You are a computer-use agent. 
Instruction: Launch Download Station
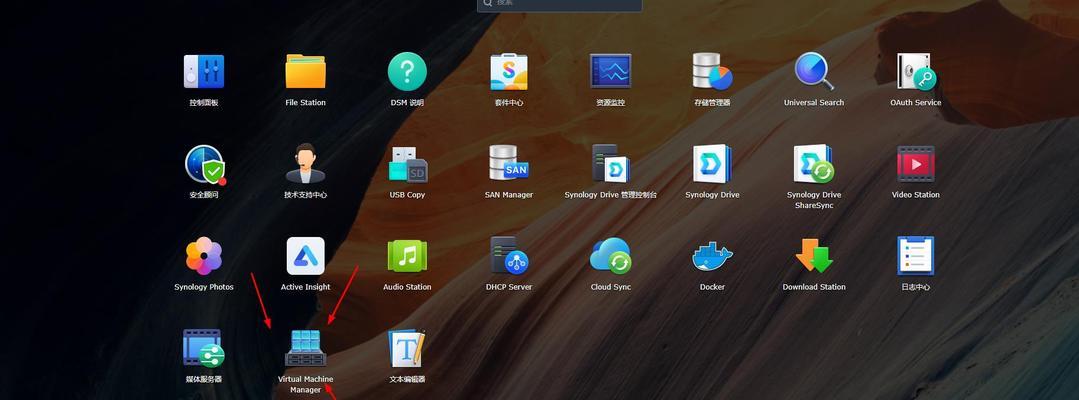[814, 256]
